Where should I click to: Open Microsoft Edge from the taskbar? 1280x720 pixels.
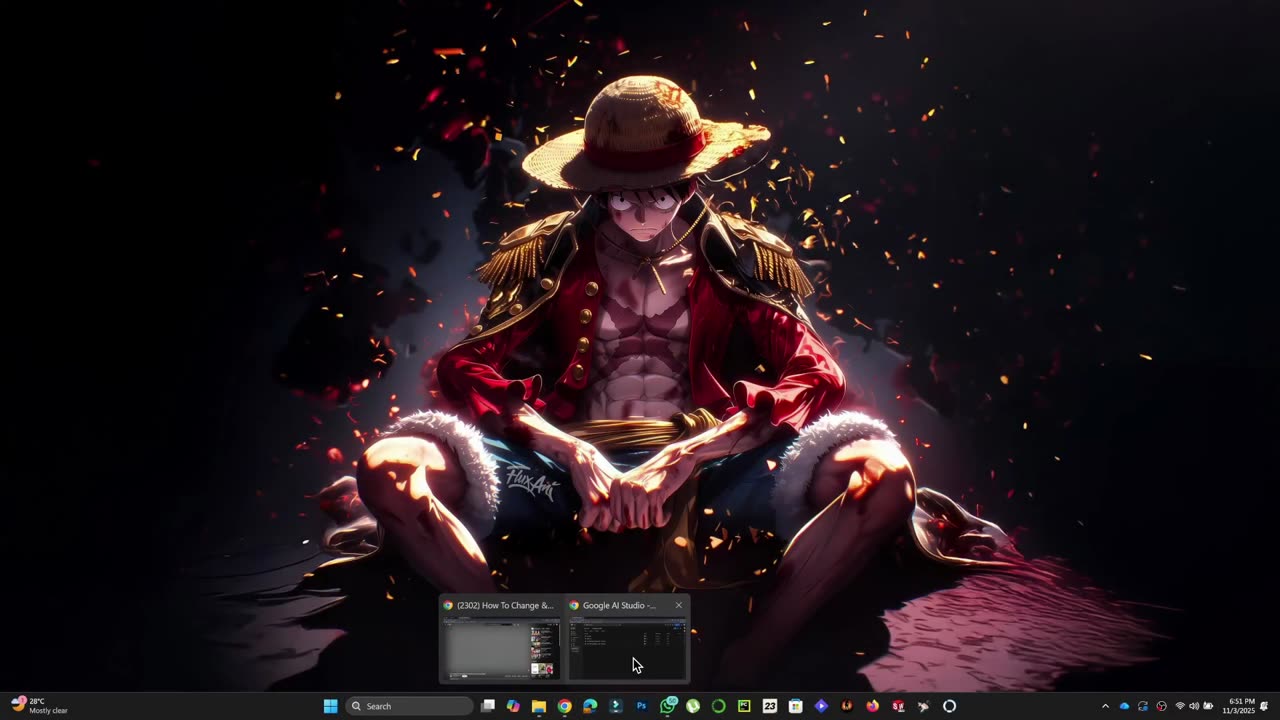(x=590, y=706)
